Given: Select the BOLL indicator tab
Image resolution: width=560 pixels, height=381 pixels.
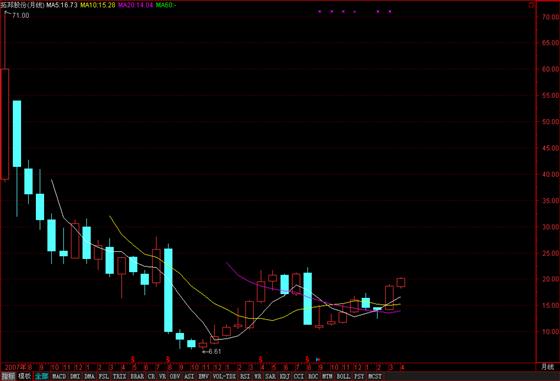Looking at the screenshot, I should 343,376.
